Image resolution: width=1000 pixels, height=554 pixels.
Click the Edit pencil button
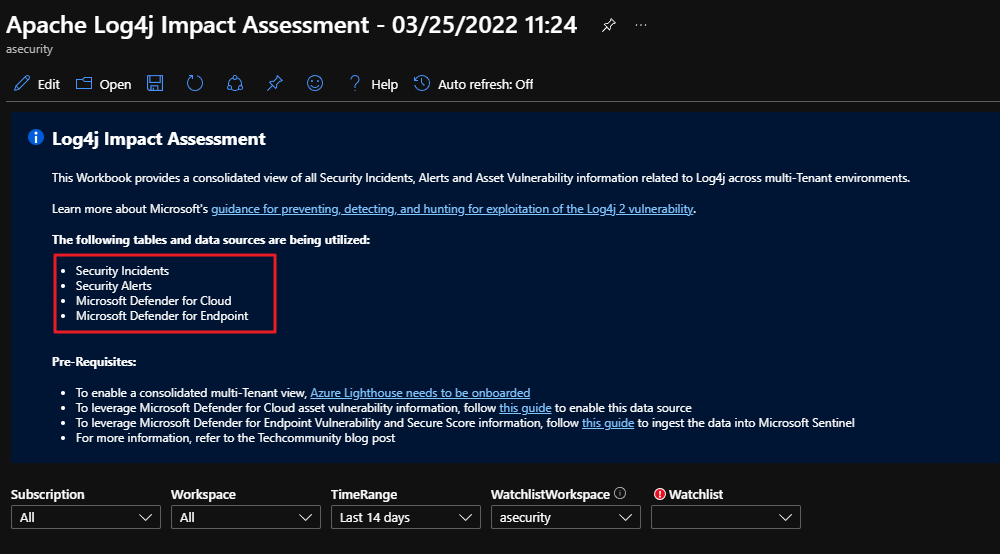coord(37,84)
